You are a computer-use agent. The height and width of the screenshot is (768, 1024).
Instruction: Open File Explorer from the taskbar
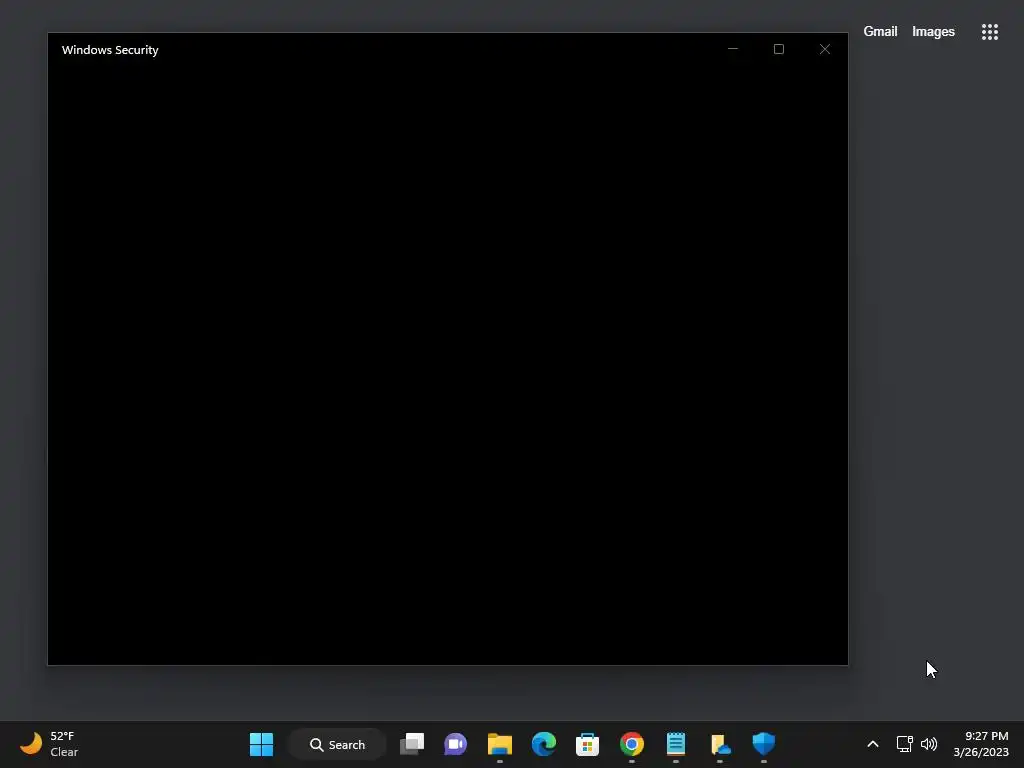(500, 744)
